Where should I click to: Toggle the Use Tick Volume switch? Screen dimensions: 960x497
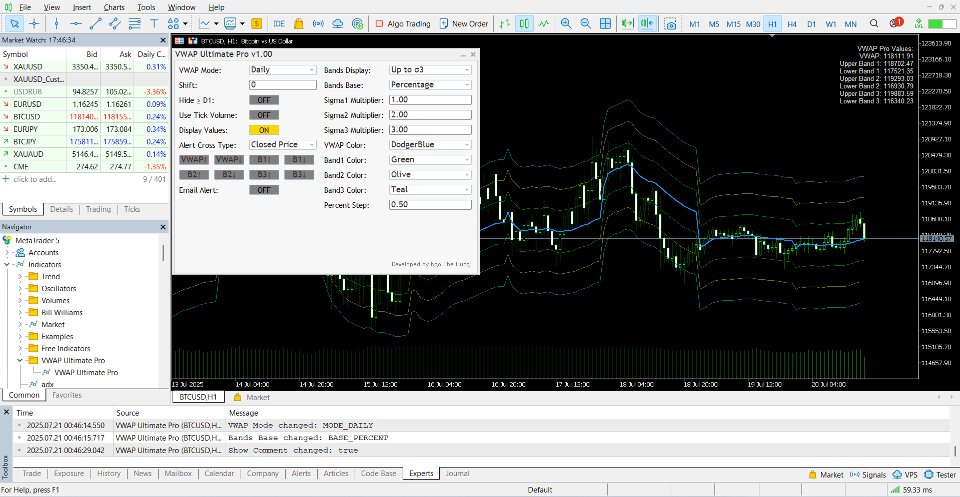[264, 114]
